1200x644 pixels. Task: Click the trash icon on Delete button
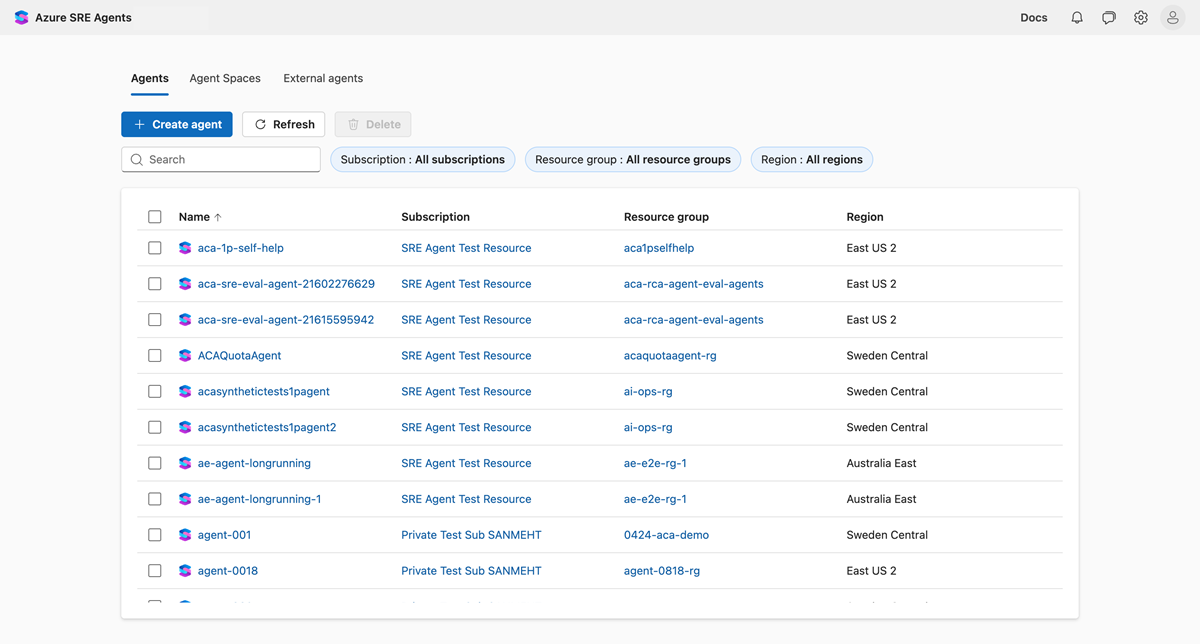pyautogui.click(x=354, y=124)
